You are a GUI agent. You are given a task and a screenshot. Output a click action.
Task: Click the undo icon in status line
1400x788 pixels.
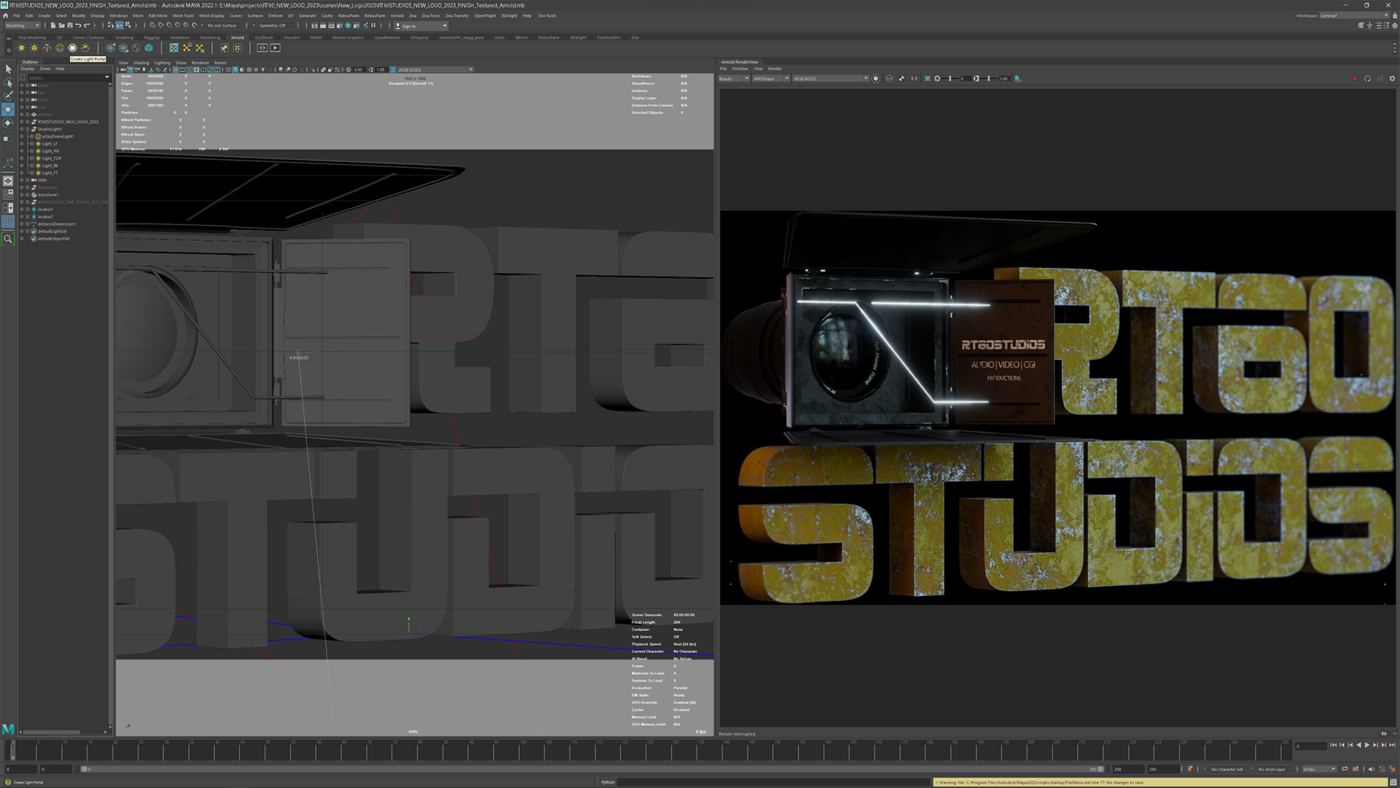pyautogui.click(x=78, y=25)
